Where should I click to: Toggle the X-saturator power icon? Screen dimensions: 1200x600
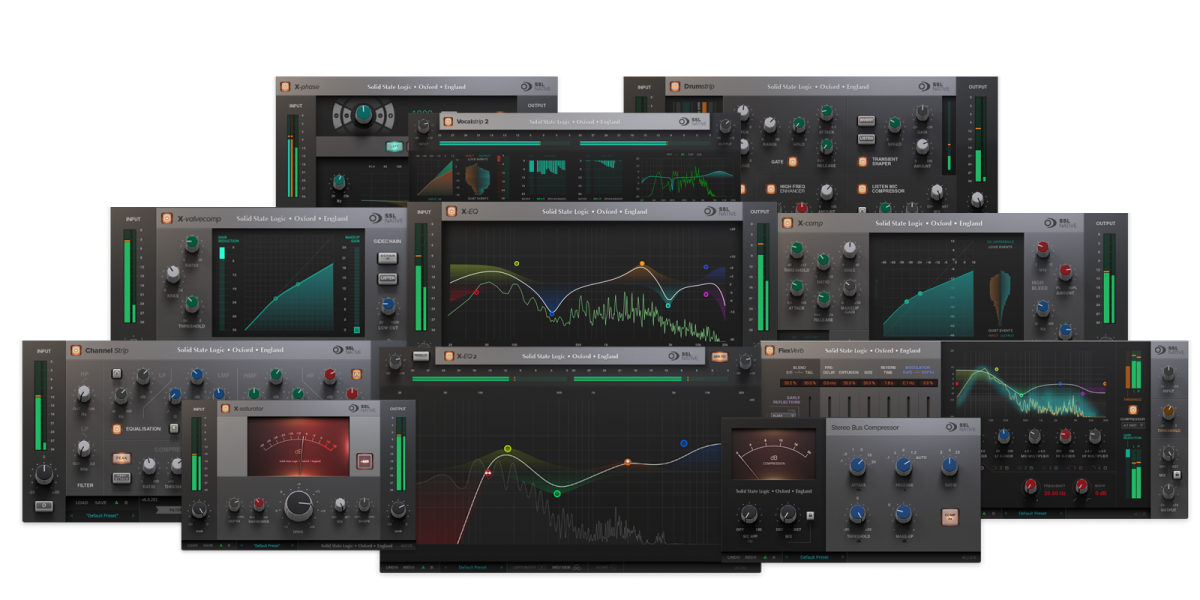[224, 408]
